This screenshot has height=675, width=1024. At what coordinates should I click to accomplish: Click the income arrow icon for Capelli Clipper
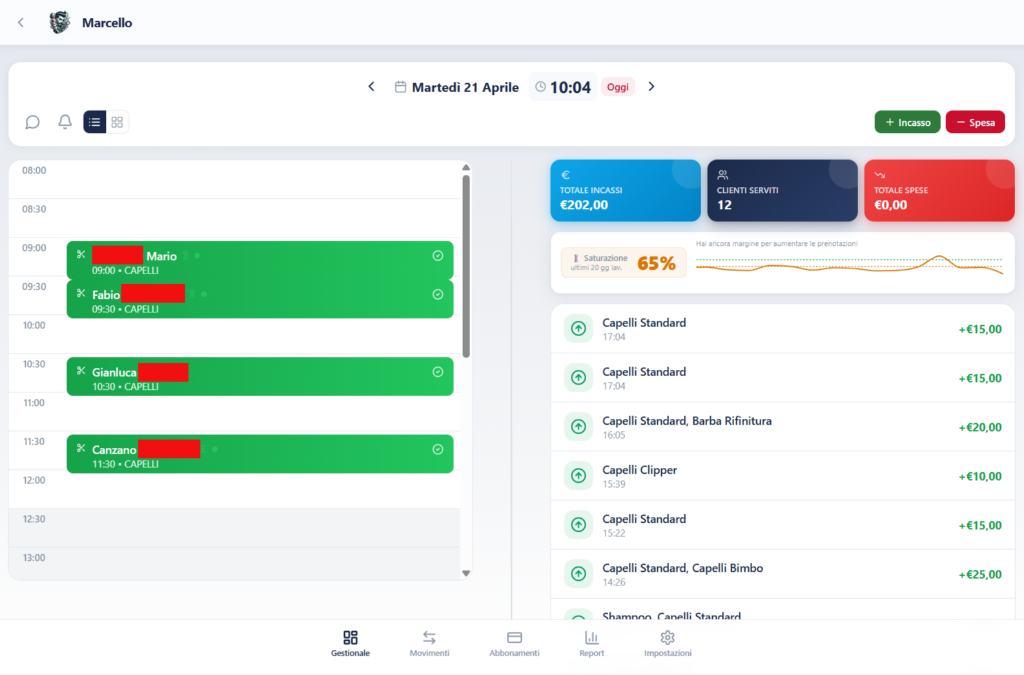(579, 476)
